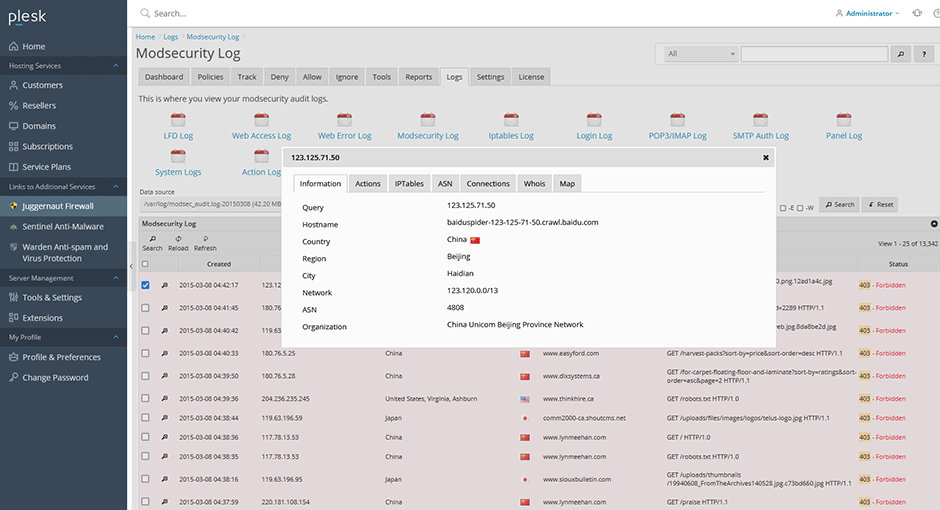Switch to the Actions tab in dialog
Screen dimensions: 940x510
click(x=367, y=184)
